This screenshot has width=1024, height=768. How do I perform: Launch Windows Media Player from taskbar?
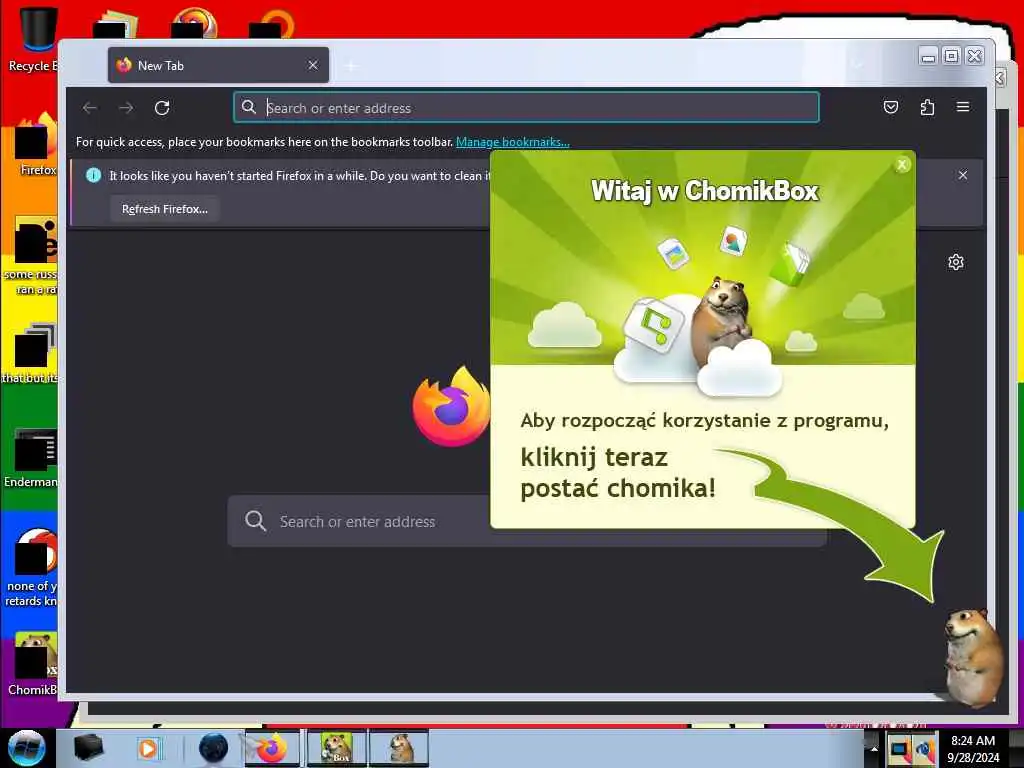148,748
